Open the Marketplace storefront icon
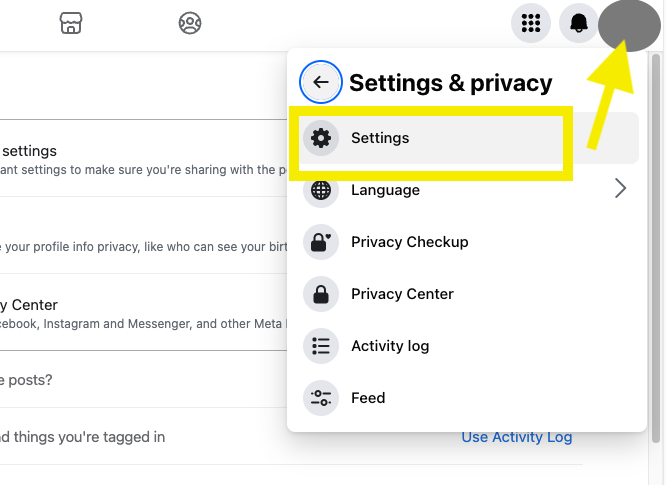The height and width of the screenshot is (485, 666). click(x=70, y=23)
